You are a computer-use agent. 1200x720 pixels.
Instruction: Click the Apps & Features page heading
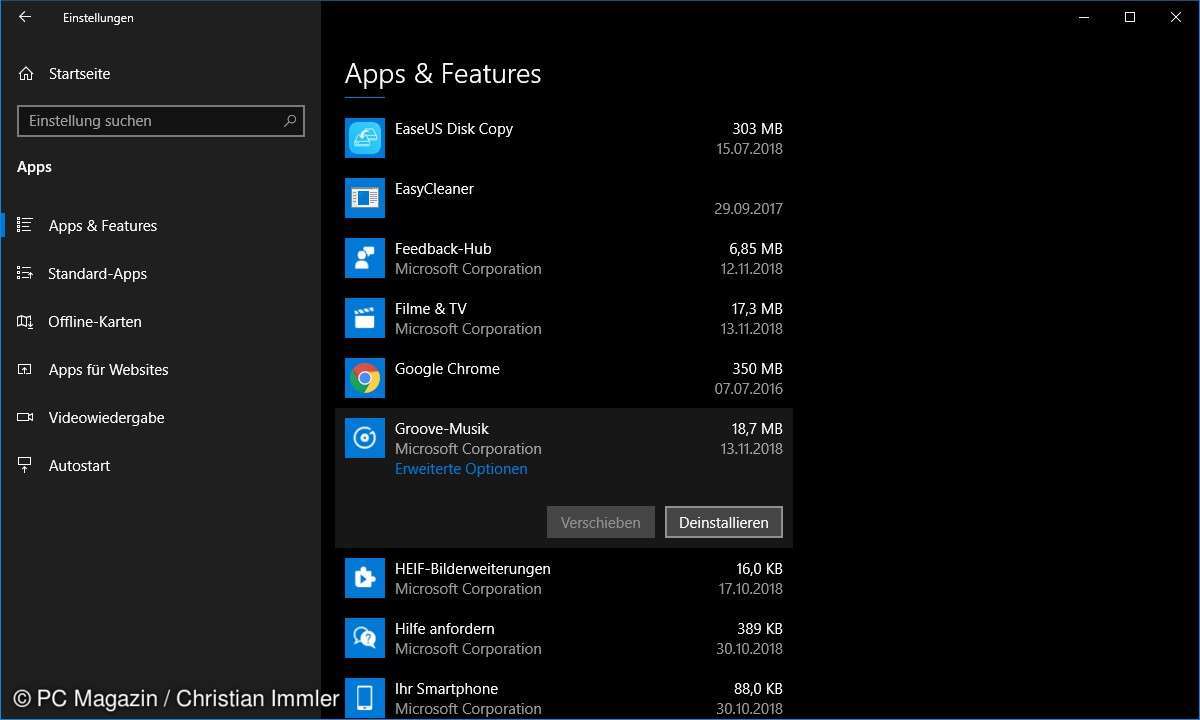(443, 74)
